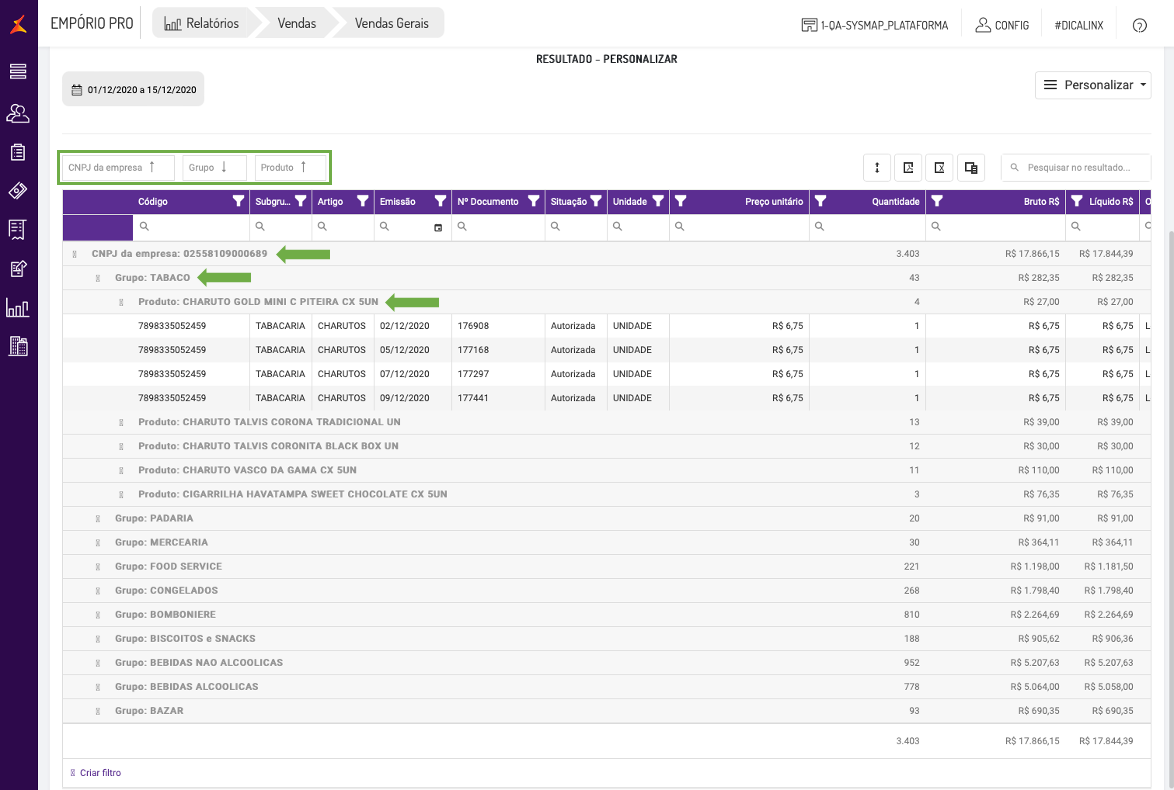Expand the Grupo MERCEARIA row
Screen dimensions: 1174x790
coord(97,542)
